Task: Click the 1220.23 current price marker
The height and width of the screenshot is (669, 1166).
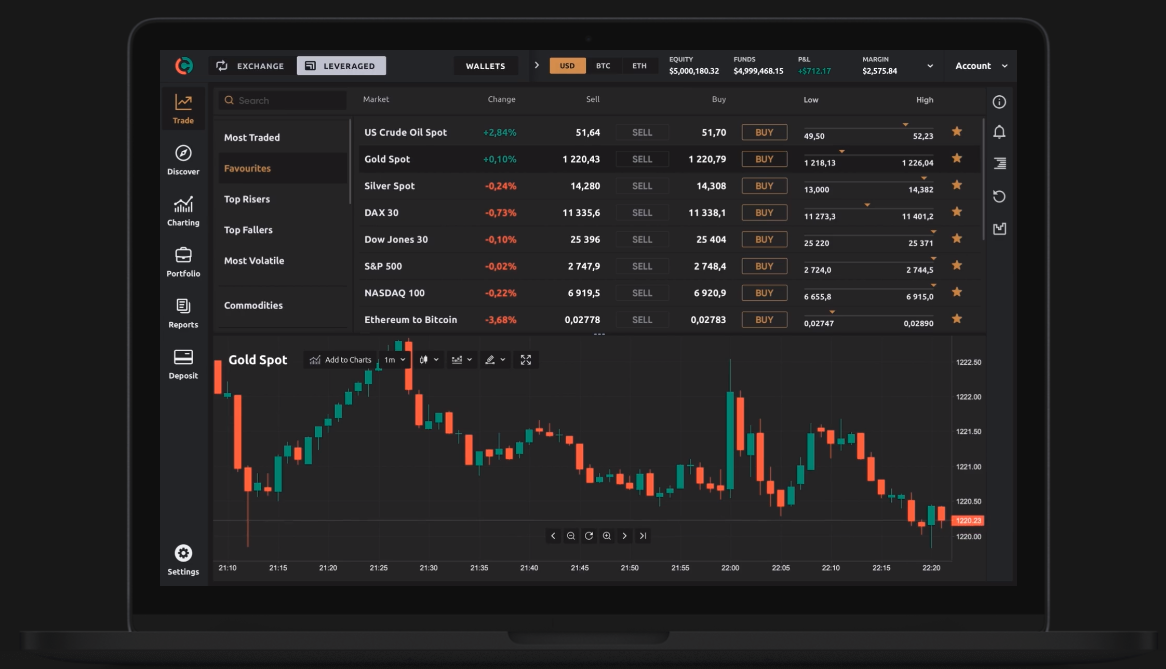Action: (x=968, y=521)
